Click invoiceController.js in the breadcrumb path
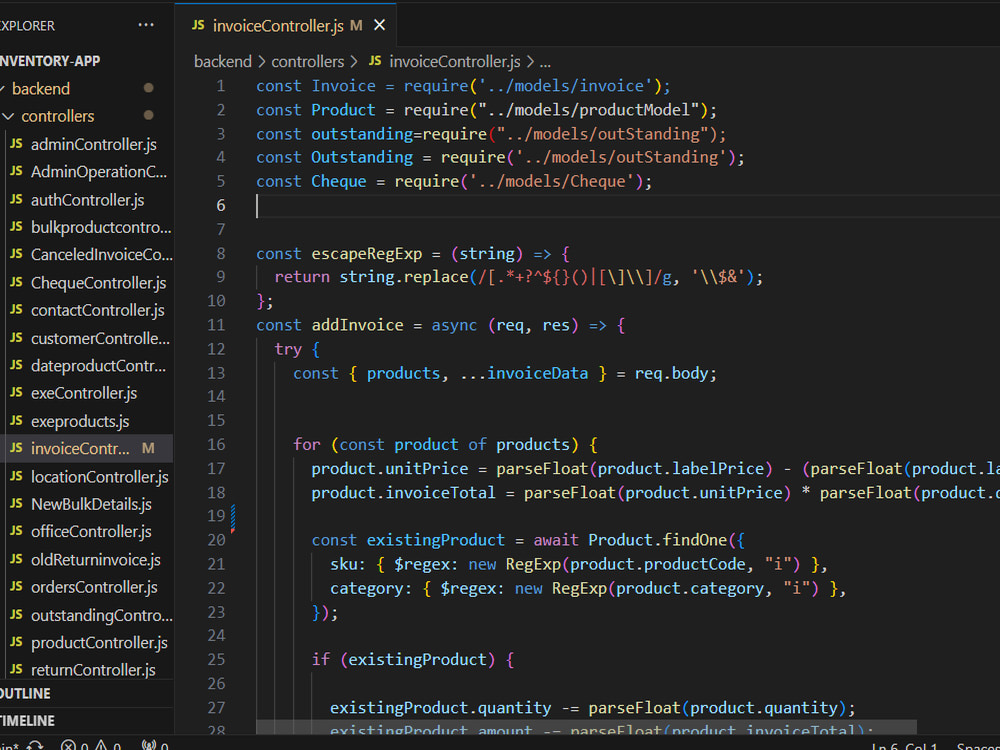This screenshot has height=750, width=1000. pos(455,62)
